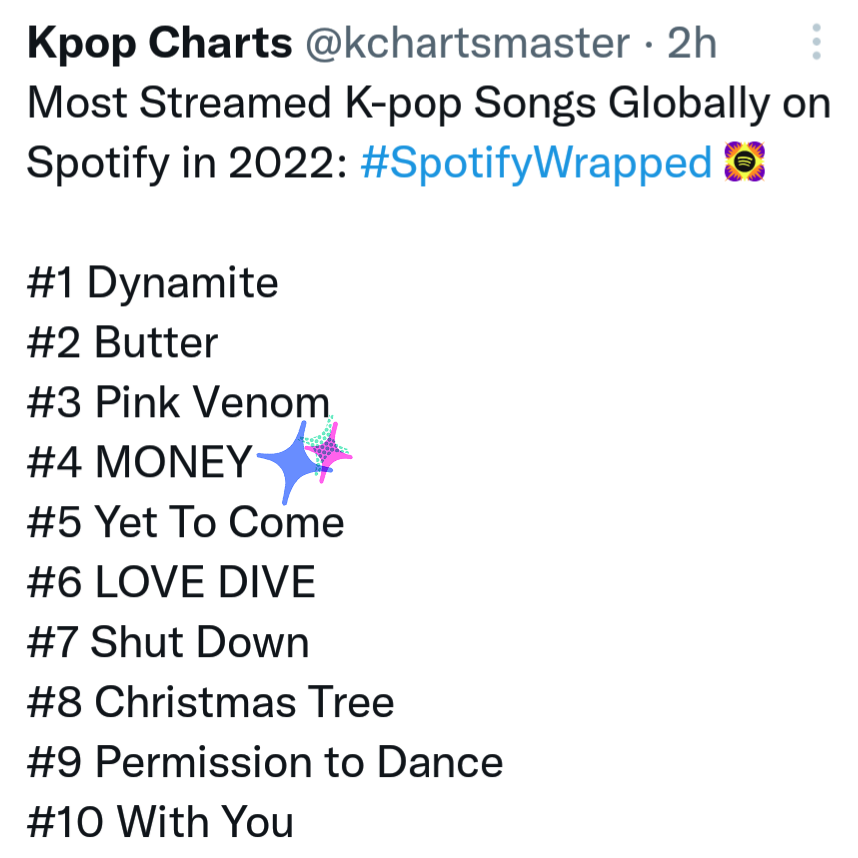Open the Kpop Charts profile name

160,44
